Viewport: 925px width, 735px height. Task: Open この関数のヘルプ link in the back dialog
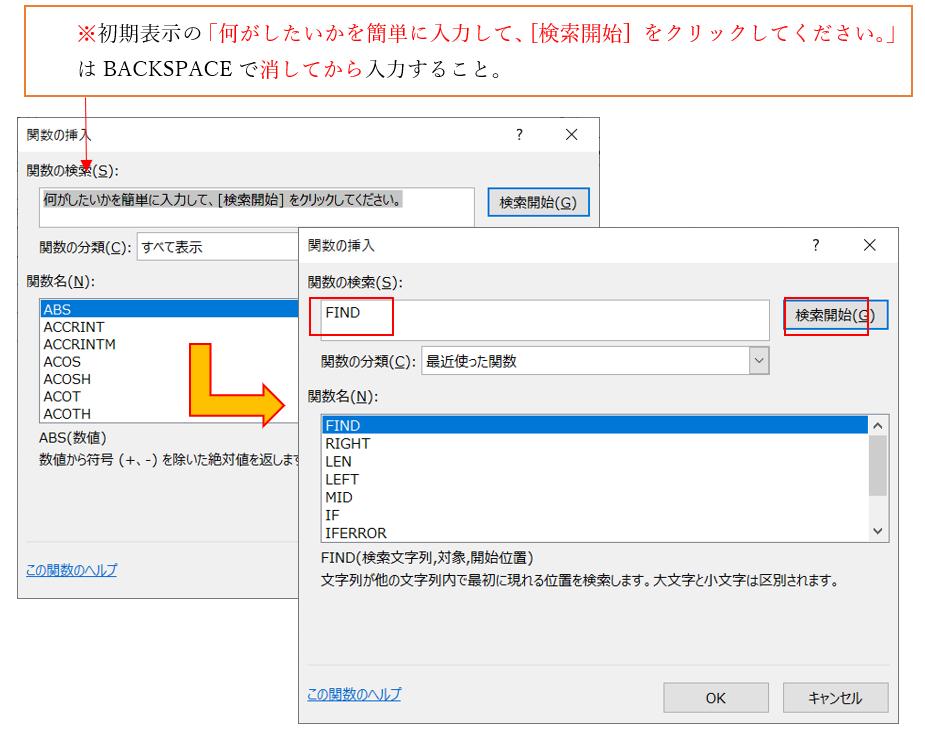coord(71,570)
